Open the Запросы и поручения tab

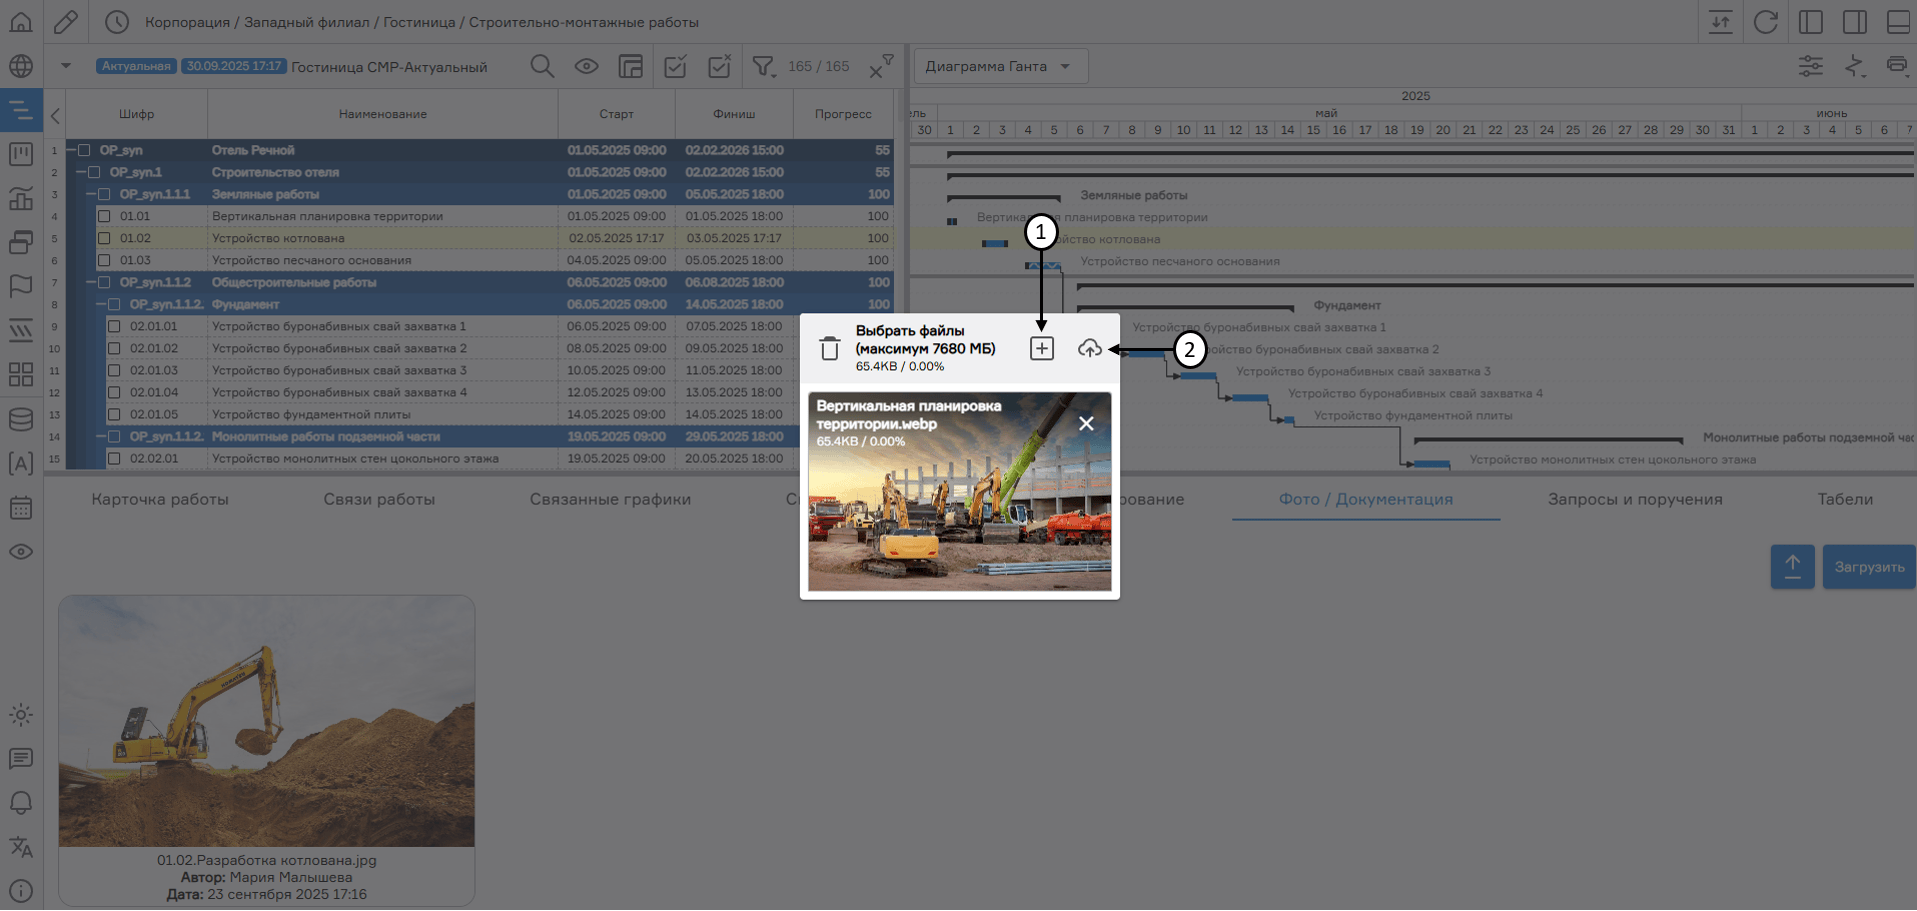point(1634,499)
